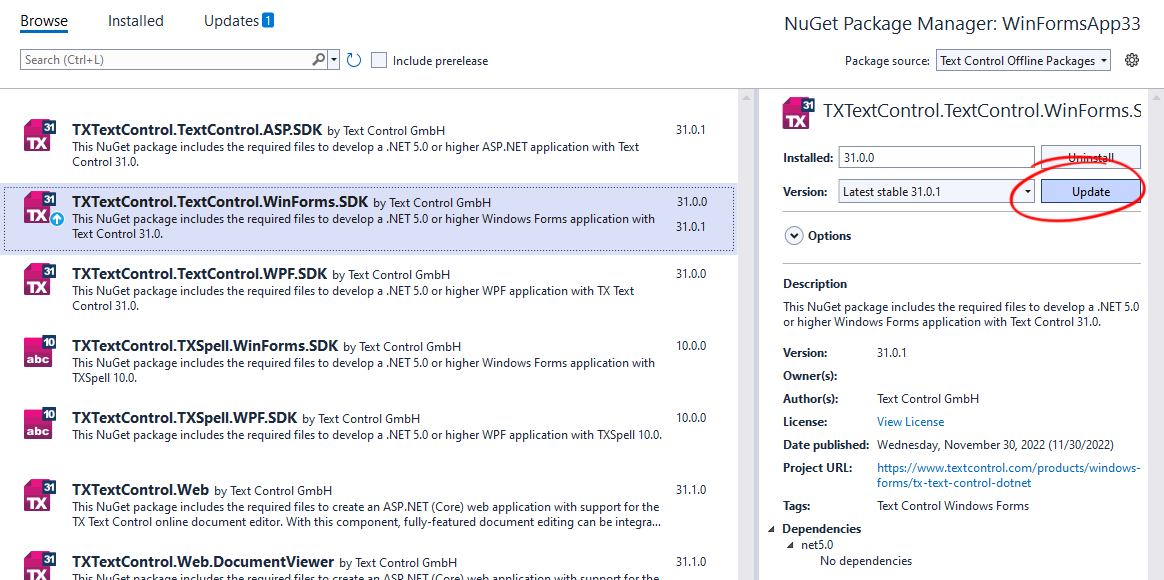Select TXTextControl.TextControl.WPF.SDK package title

click(x=199, y=274)
